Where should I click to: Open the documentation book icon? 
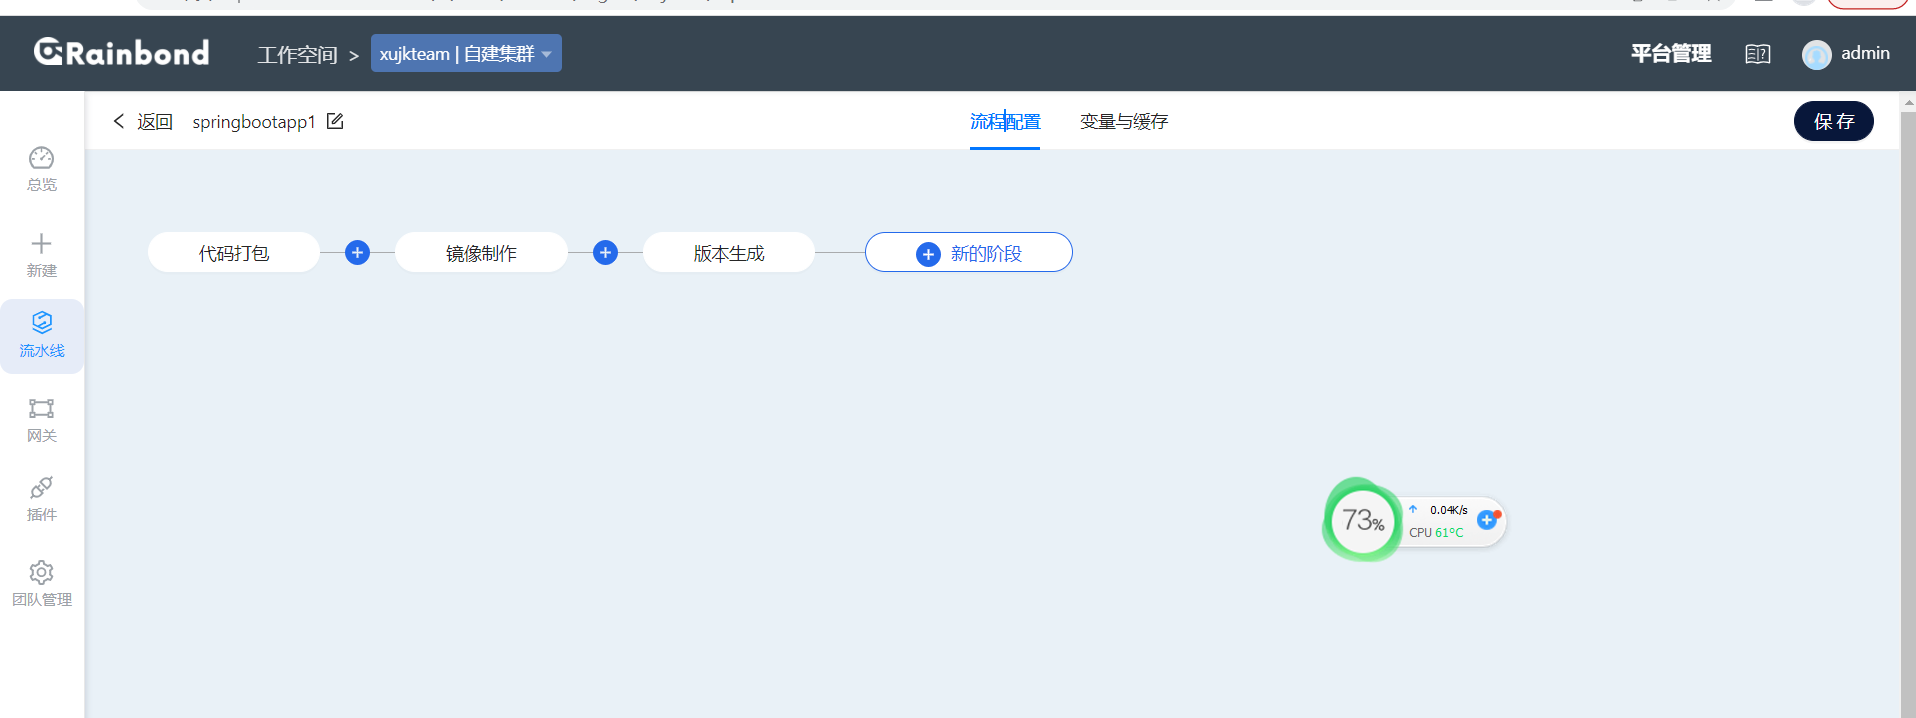pos(1757,54)
